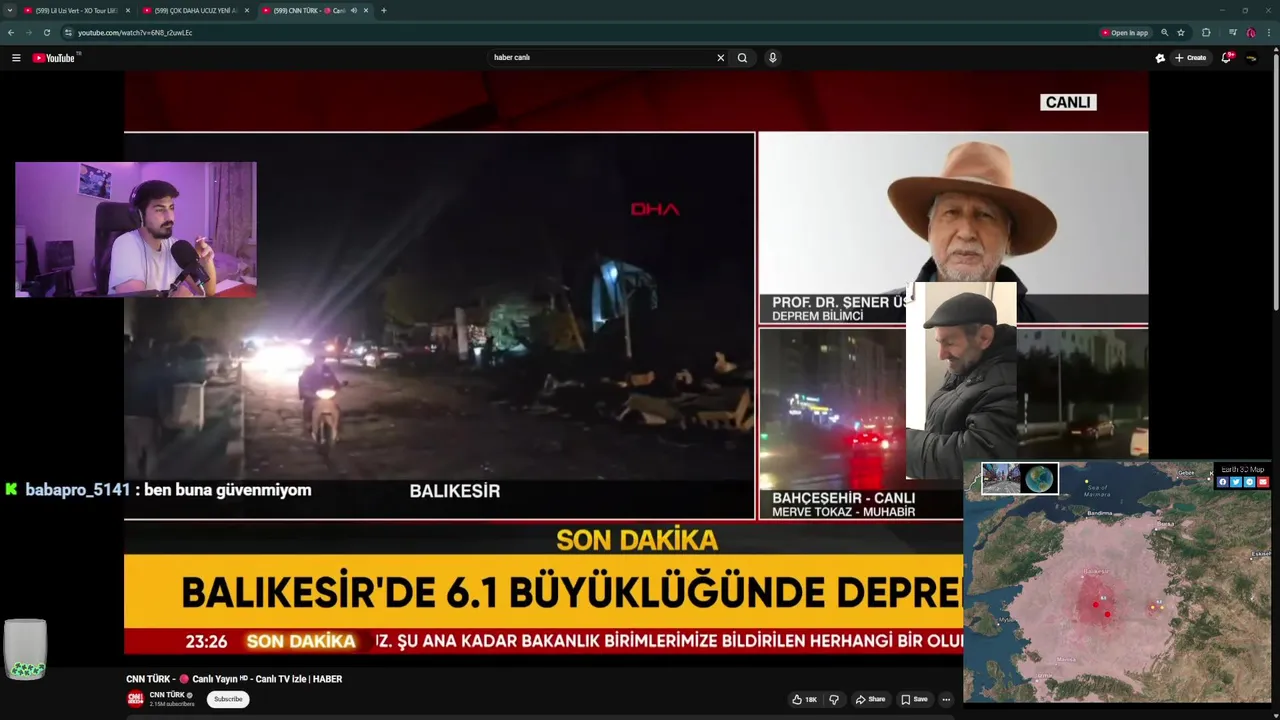This screenshot has height=720, width=1280.
Task: Save the video to a playlist
Action: 914,699
